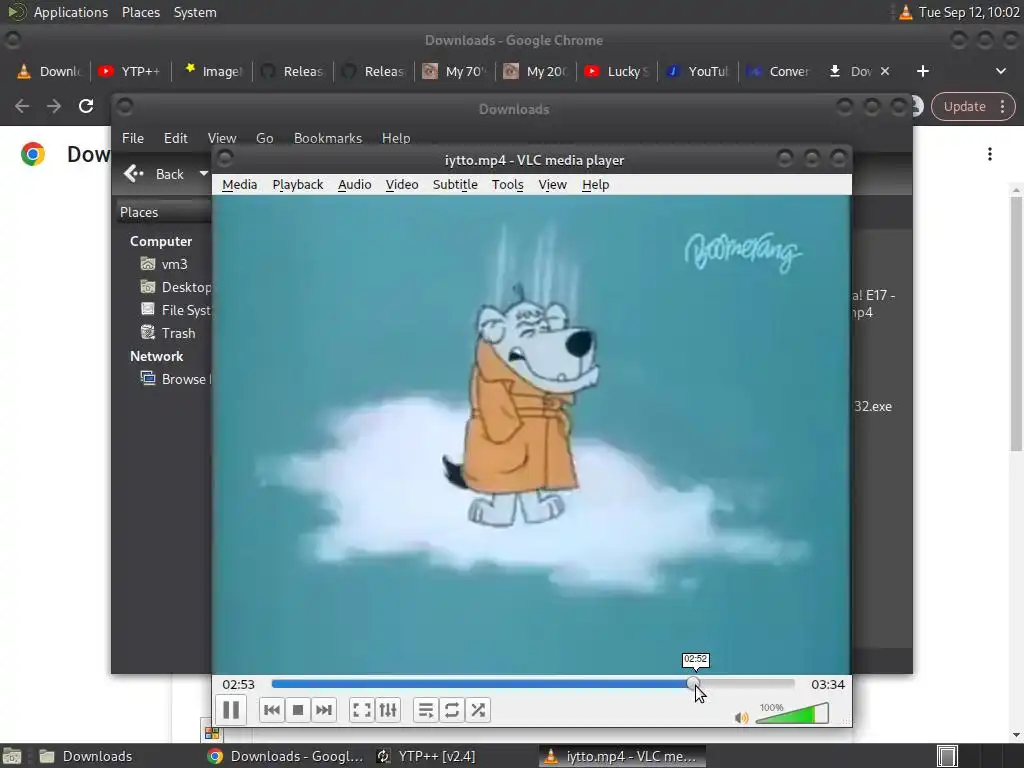Switch to Downloads - Google Chrome taskbar entry
Viewport: 1024px width, 768px height.
click(286, 756)
